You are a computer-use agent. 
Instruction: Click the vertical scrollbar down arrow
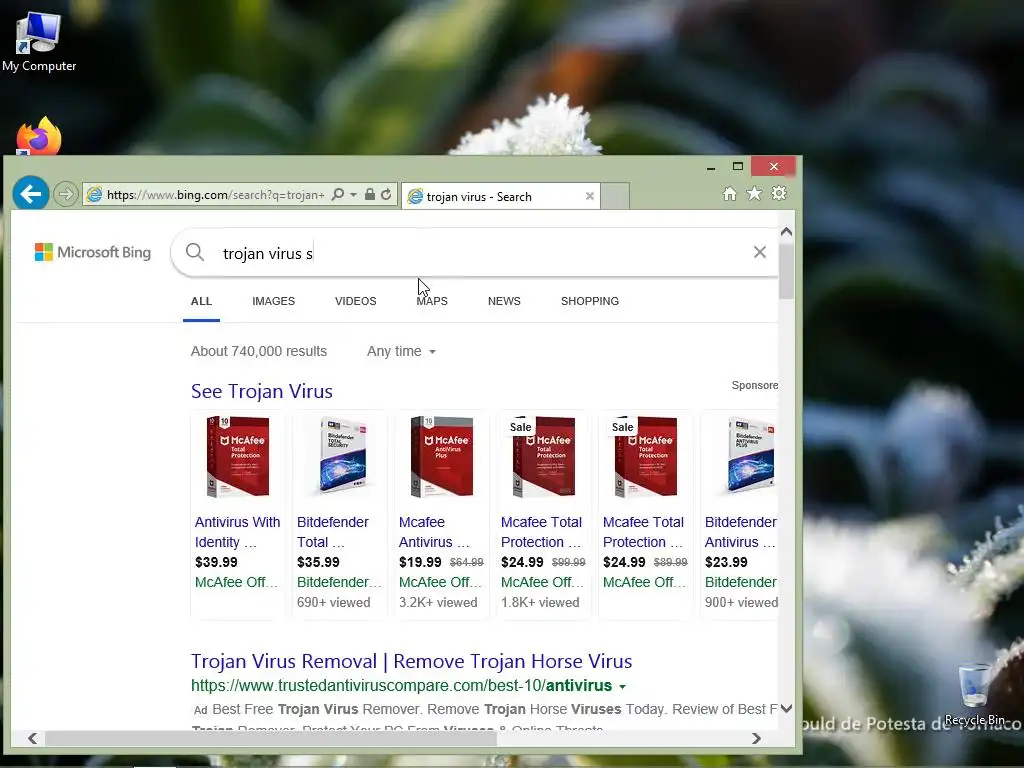coord(786,709)
